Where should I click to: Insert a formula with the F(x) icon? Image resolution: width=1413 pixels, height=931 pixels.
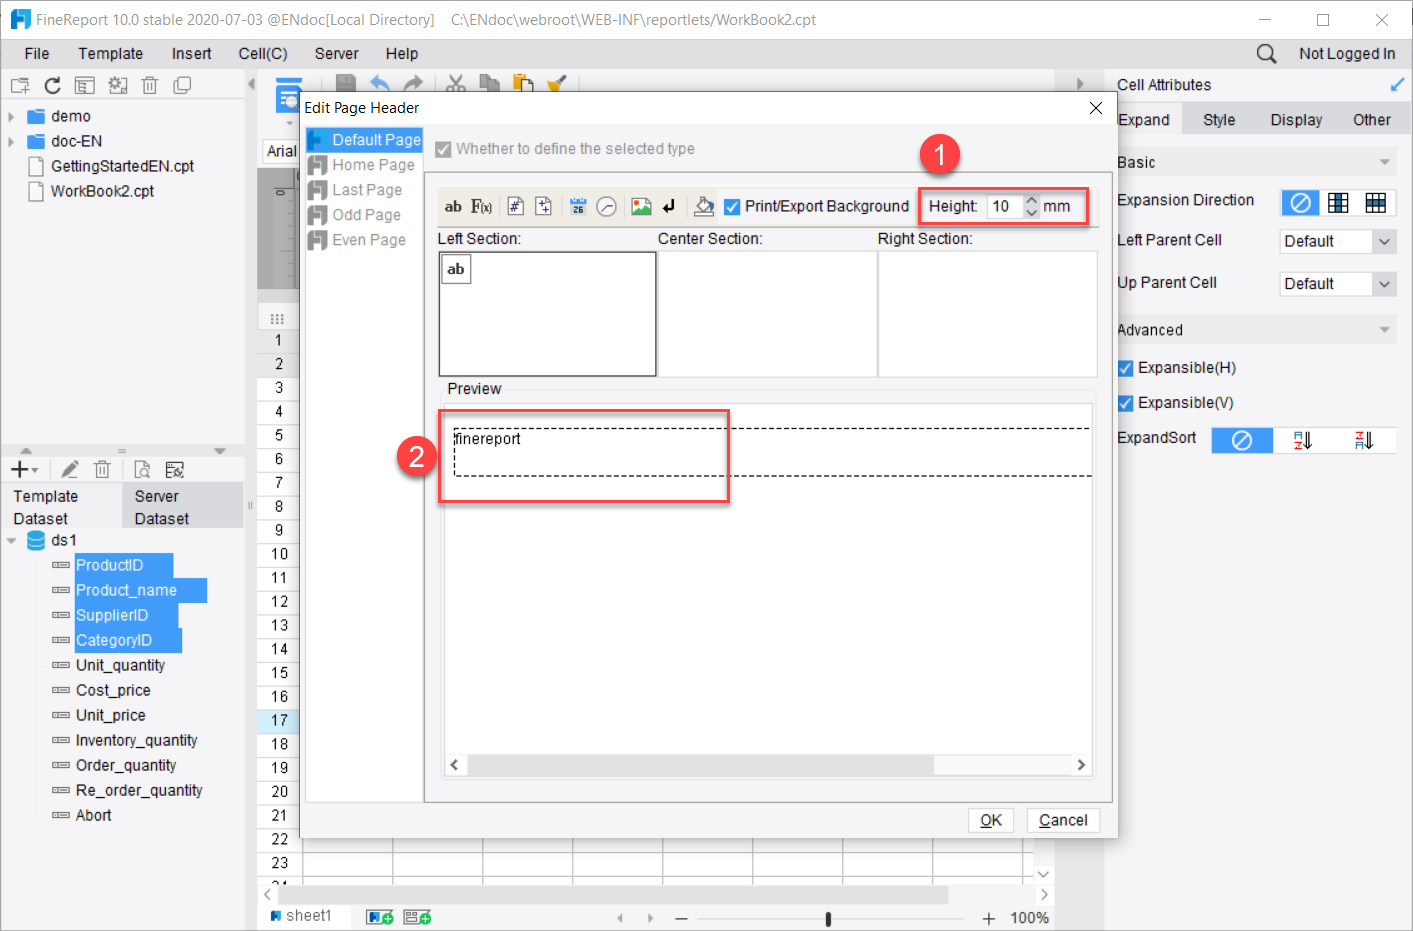482,206
